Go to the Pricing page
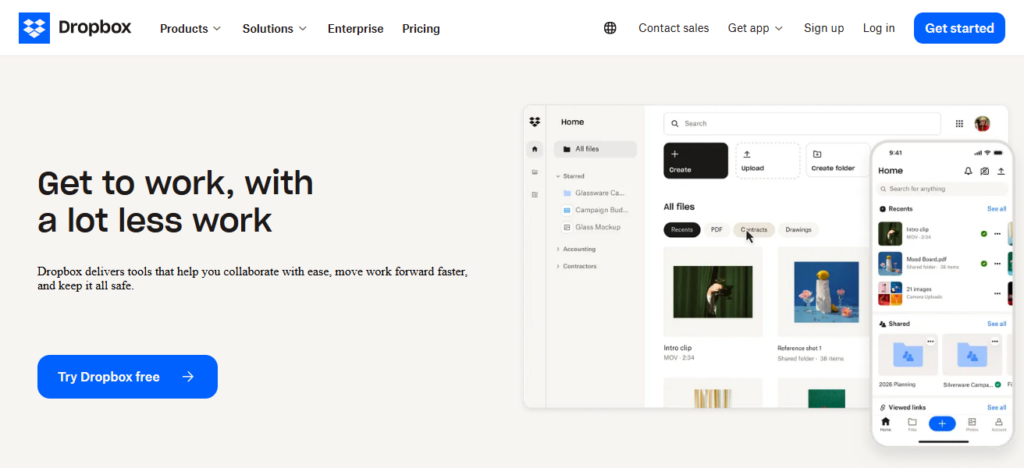 click(421, 29)
